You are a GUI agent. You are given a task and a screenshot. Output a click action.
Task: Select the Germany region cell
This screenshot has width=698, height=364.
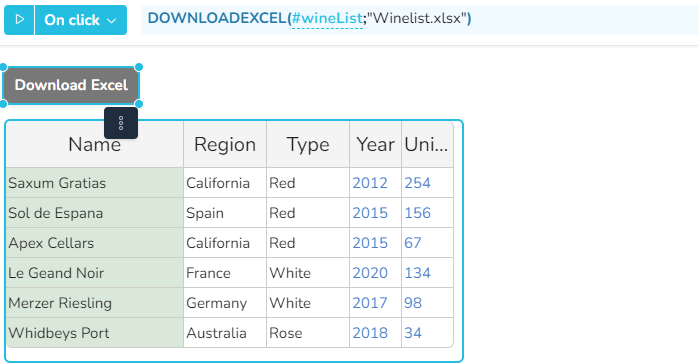[225, 303]
